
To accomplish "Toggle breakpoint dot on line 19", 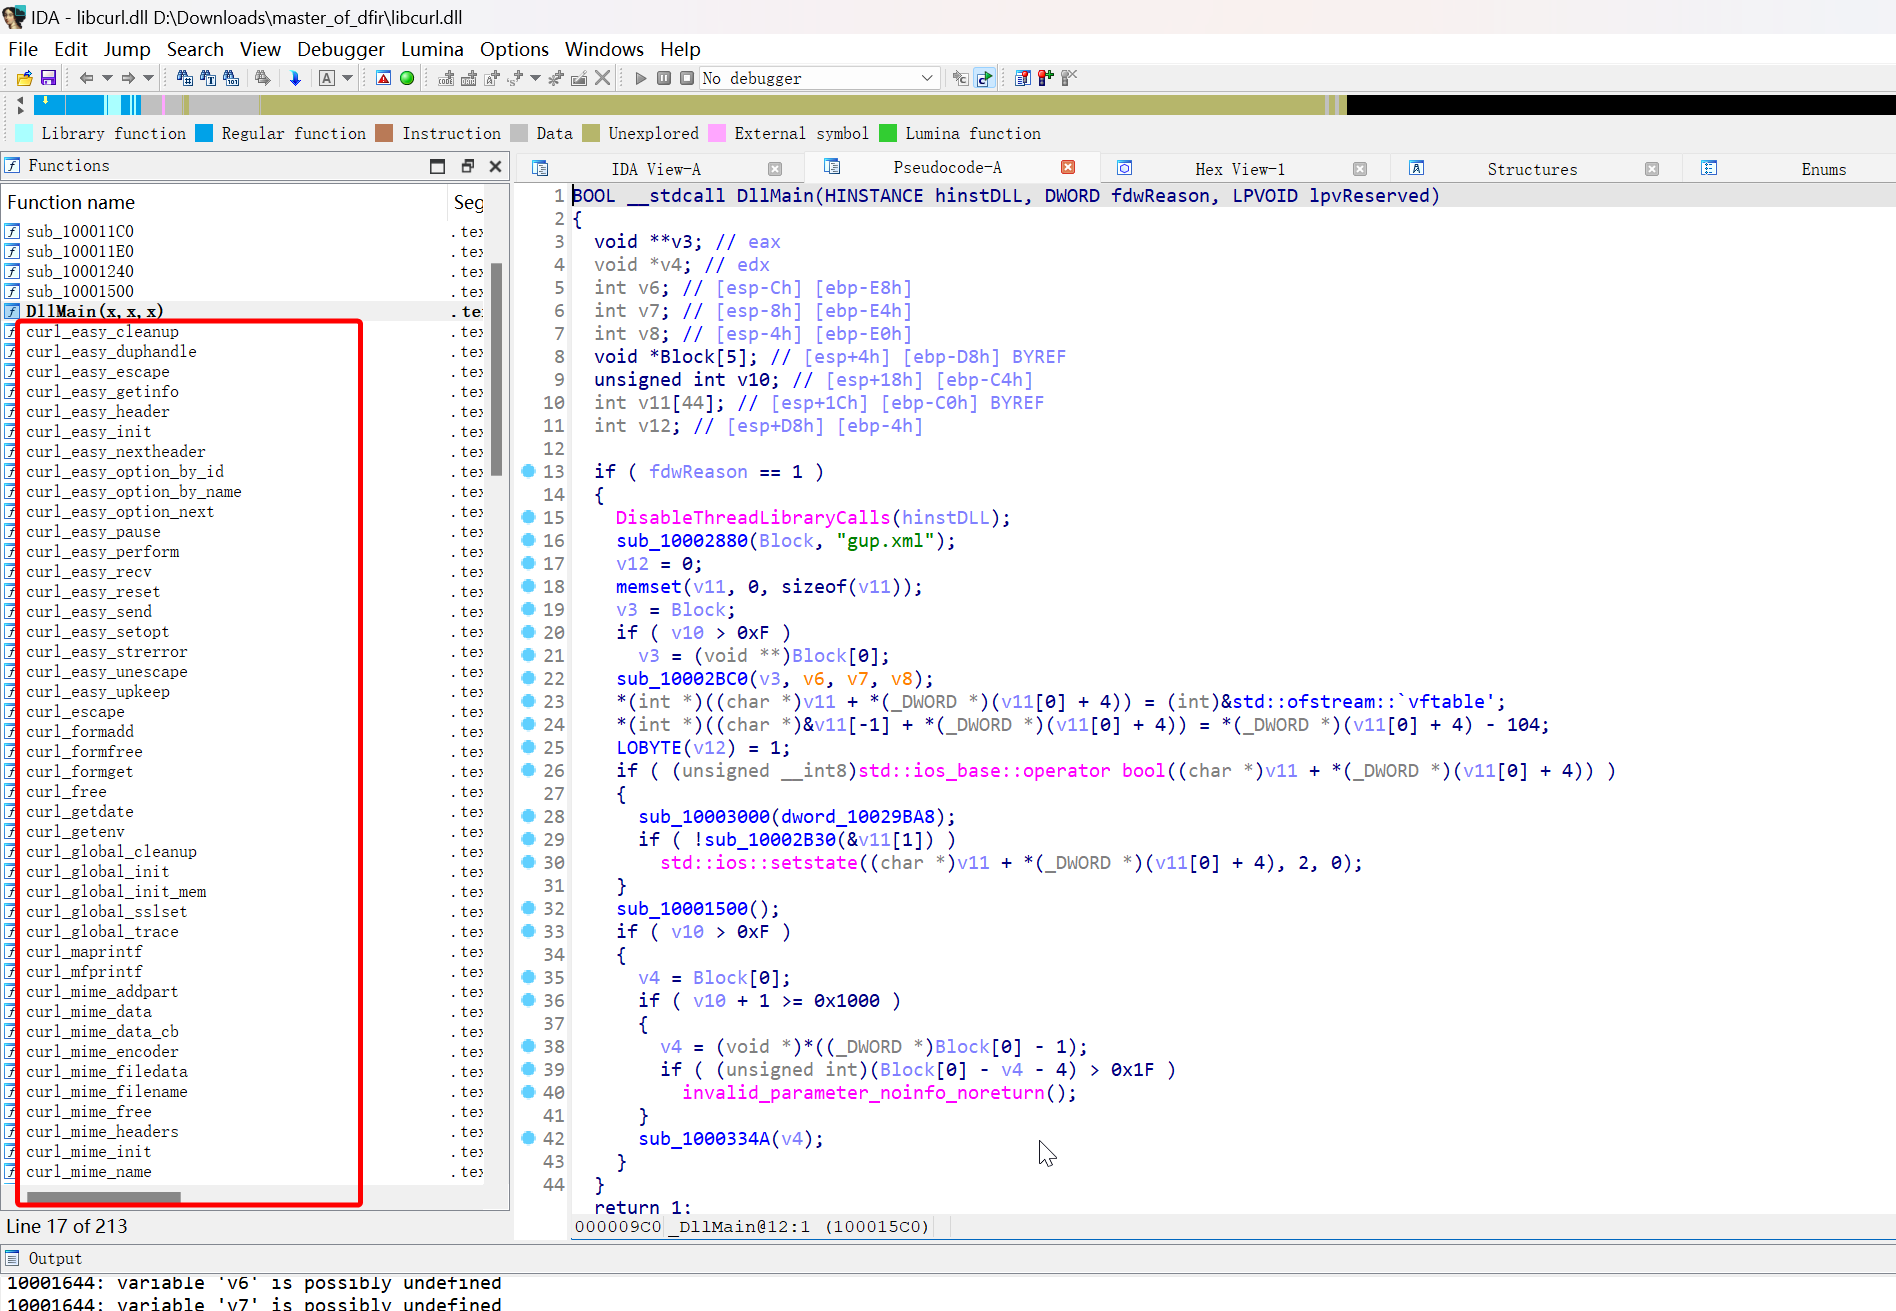I will pos(528,609).
